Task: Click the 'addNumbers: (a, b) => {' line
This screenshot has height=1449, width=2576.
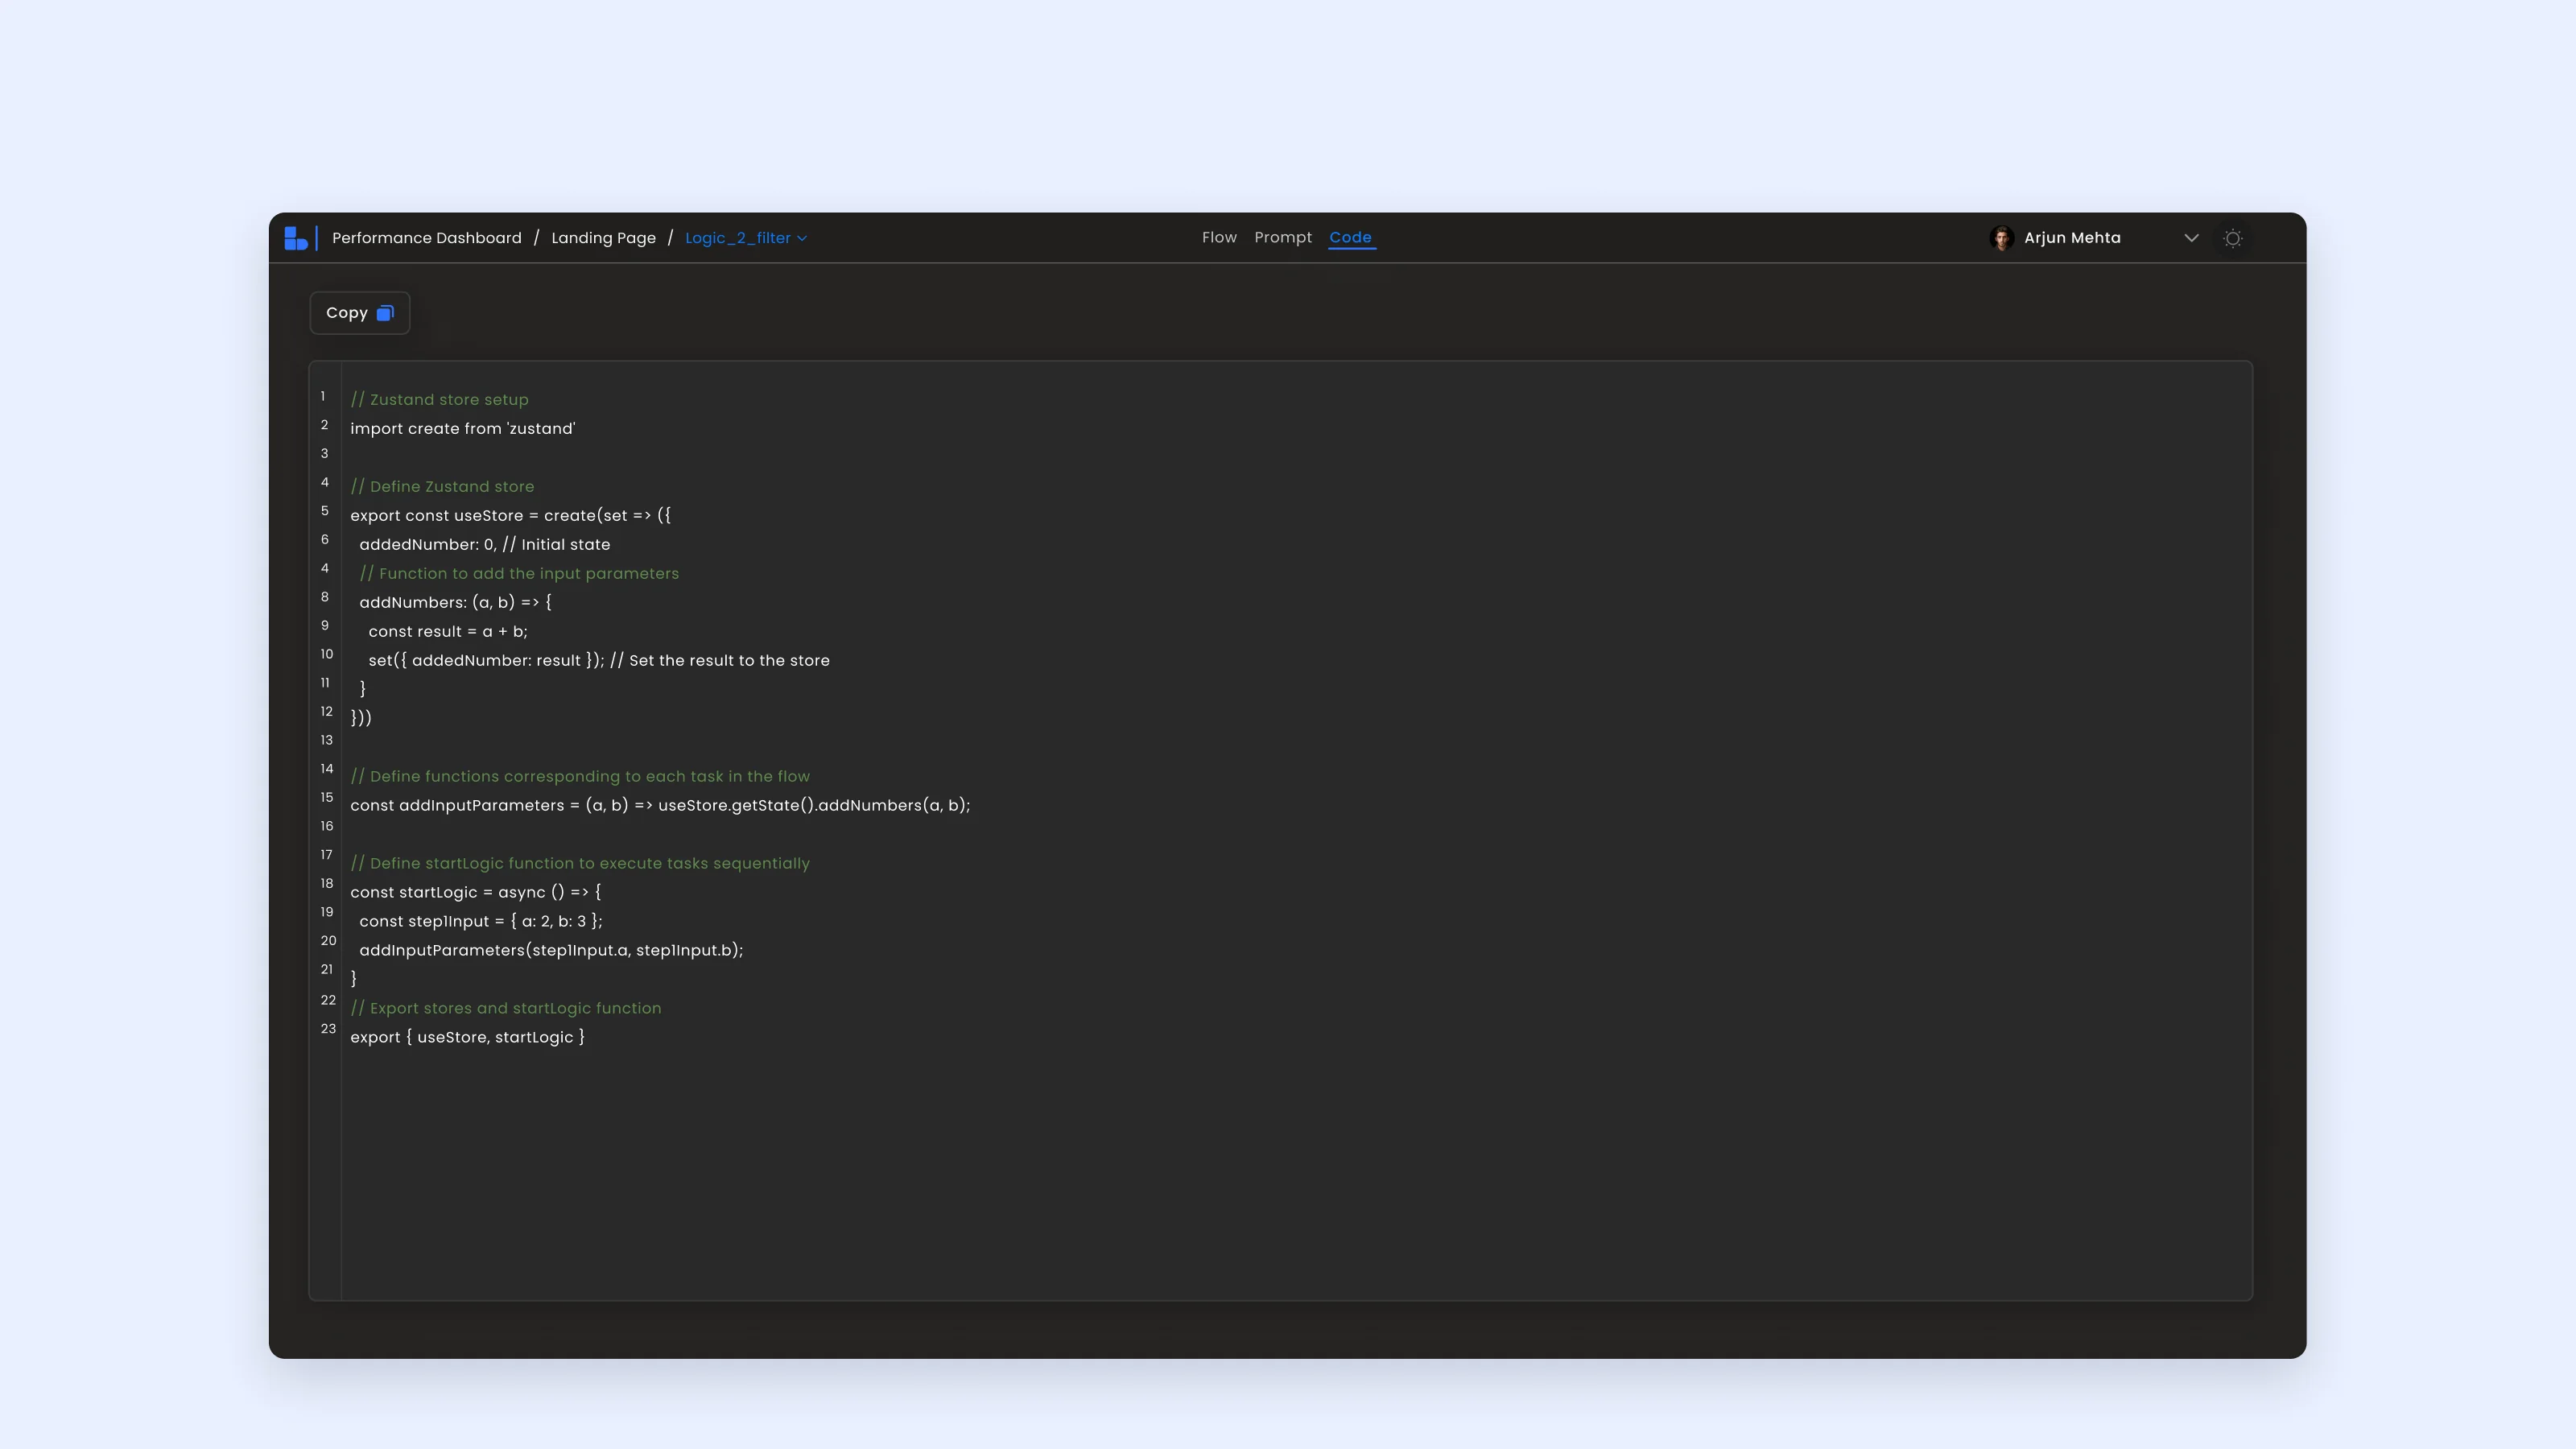Action: point(455,602)
